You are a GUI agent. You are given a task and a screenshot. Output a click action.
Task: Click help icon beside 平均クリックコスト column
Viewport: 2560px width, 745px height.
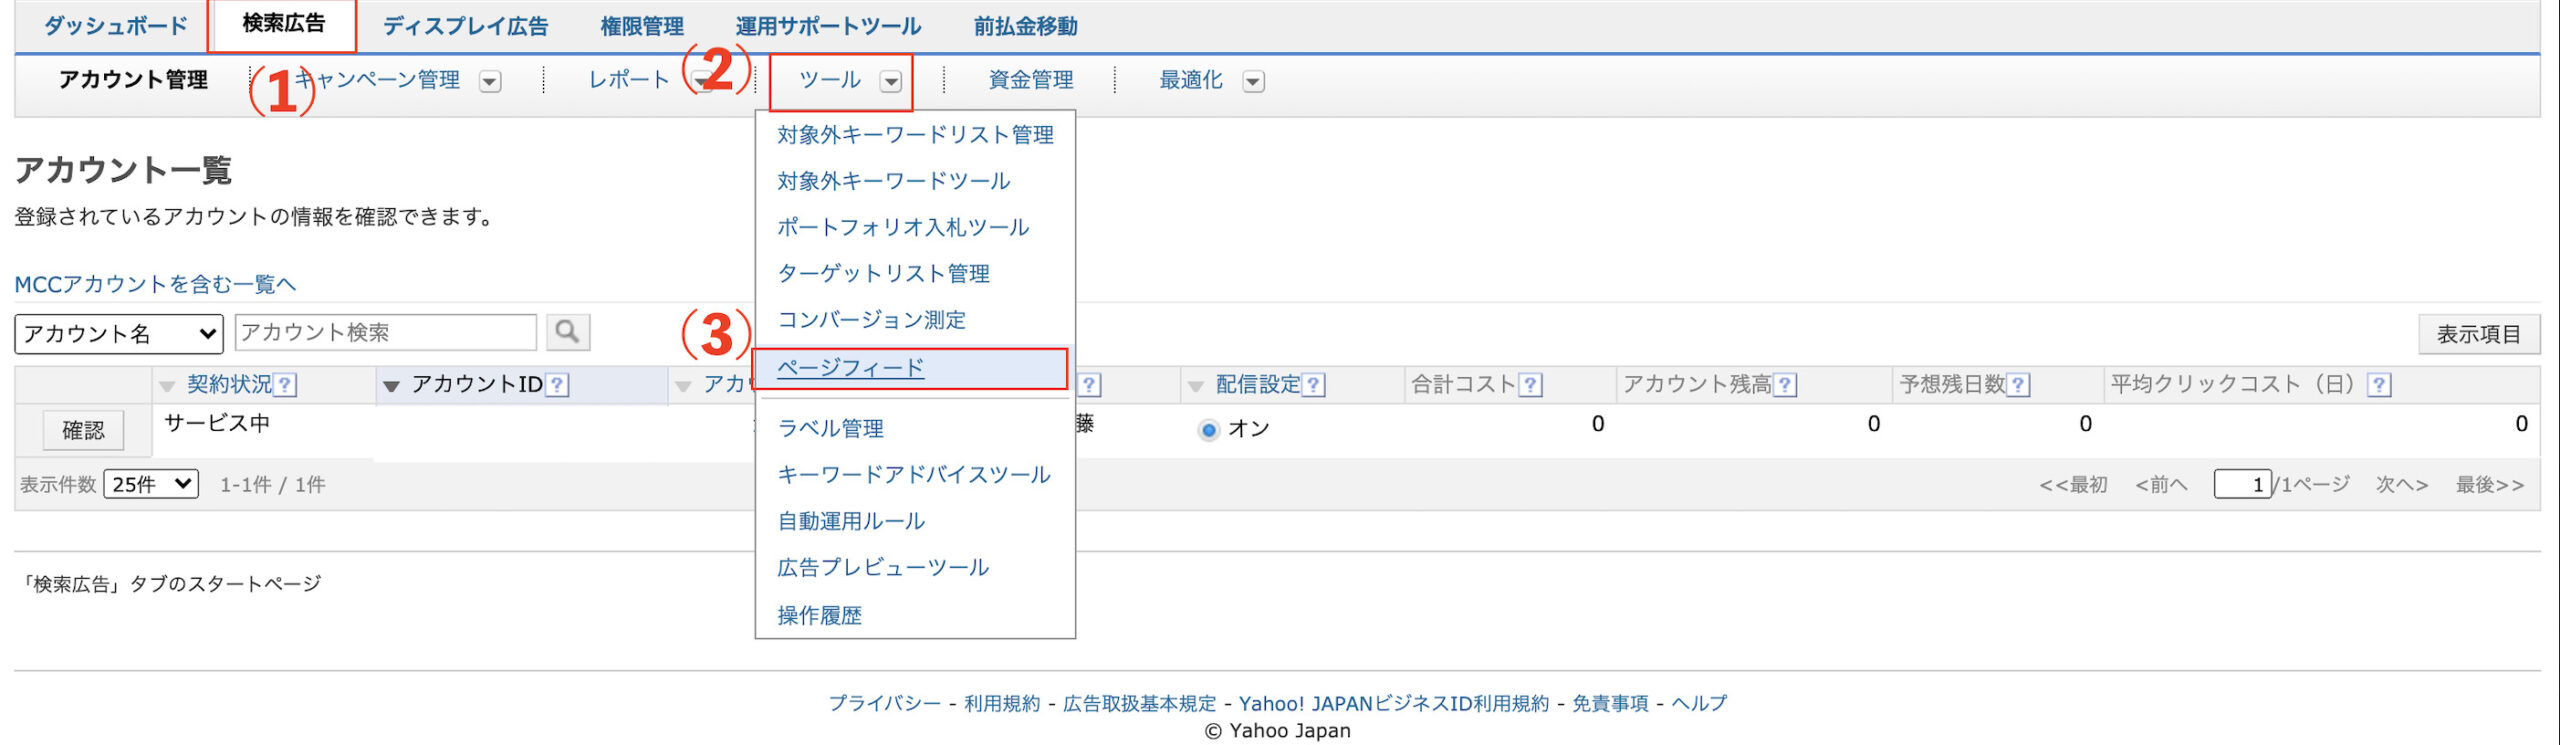point(2379,385)
